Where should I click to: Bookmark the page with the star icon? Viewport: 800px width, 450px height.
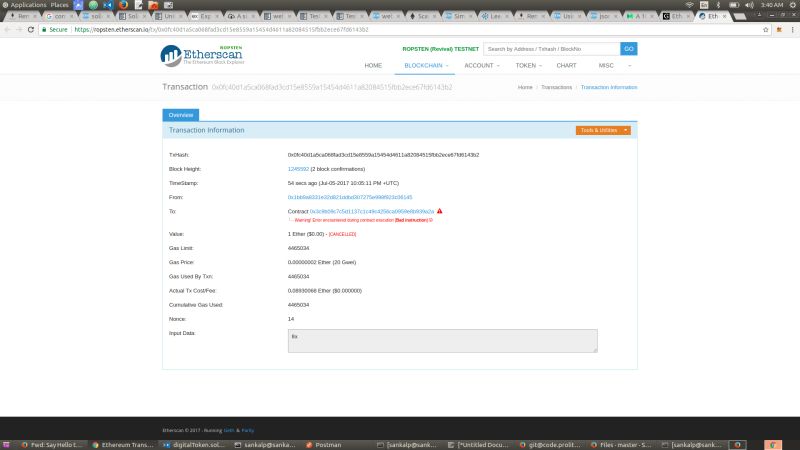pyautogui.click(x=765, y=30)
